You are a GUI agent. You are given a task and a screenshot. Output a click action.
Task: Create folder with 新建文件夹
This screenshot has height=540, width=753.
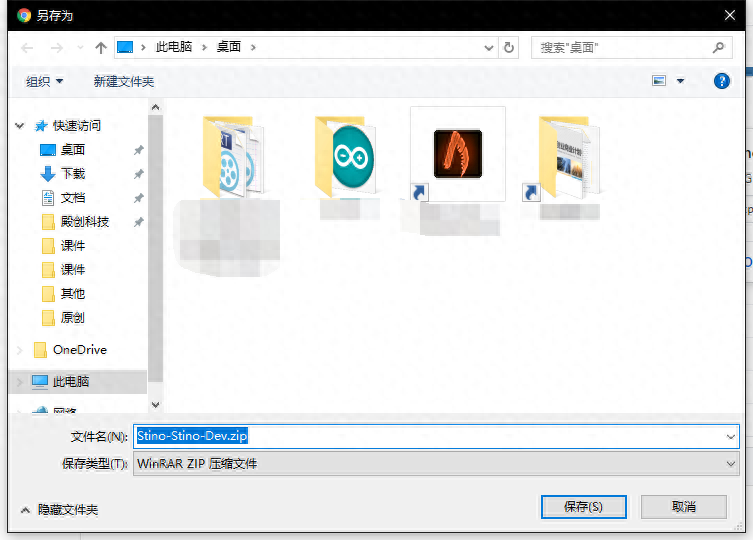[x=123, y=81]
